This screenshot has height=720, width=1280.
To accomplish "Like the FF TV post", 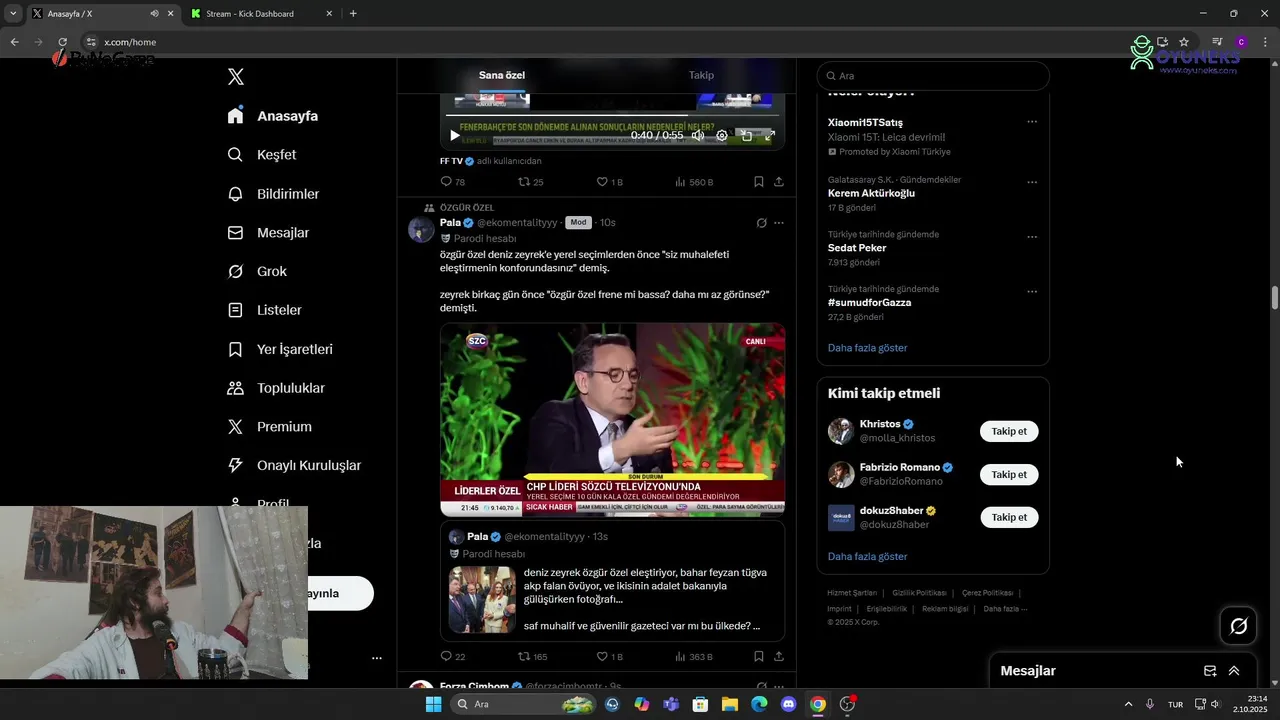I will tap(609, 182).
